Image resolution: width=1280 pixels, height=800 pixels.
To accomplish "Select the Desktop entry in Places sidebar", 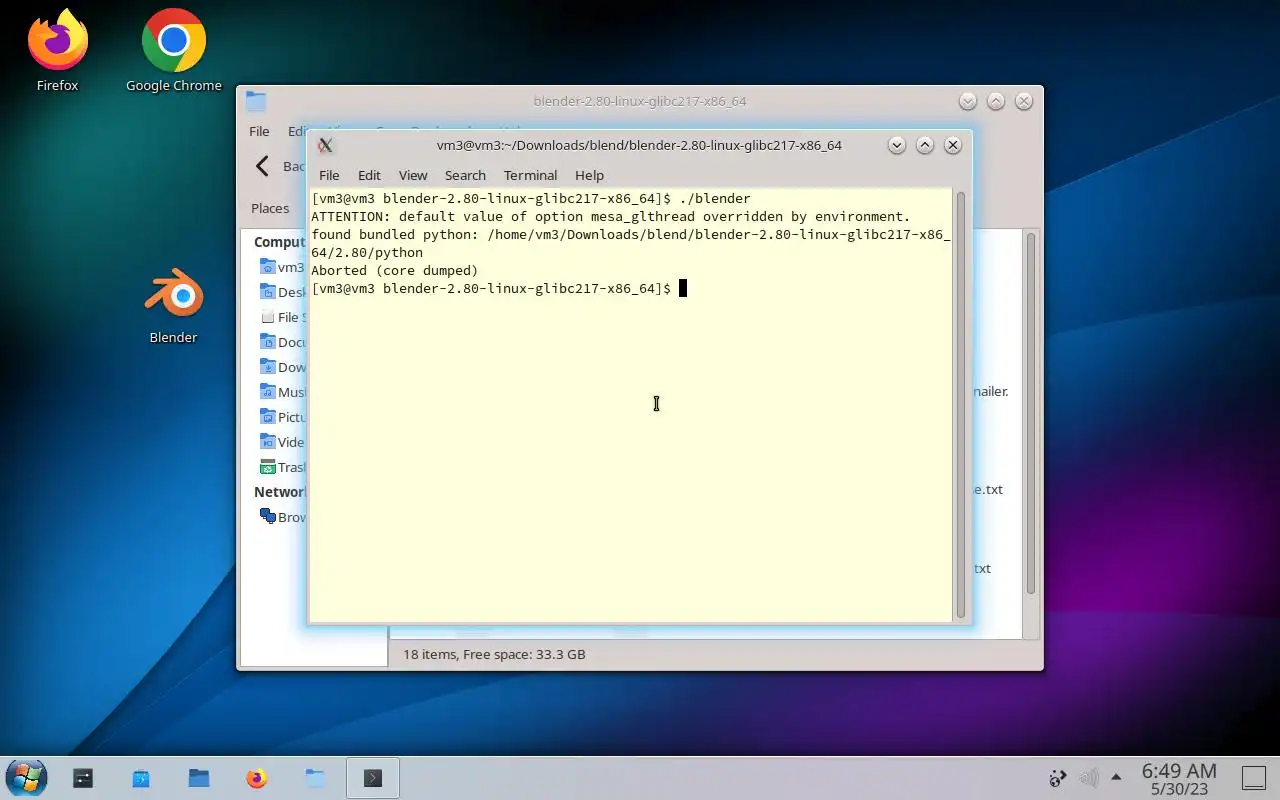I will tap(281, 292).
